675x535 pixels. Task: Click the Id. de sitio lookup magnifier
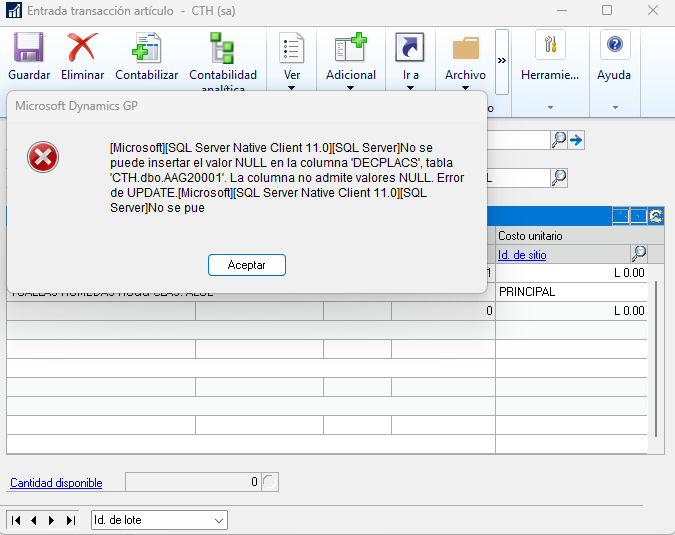(x=639, y=254)
